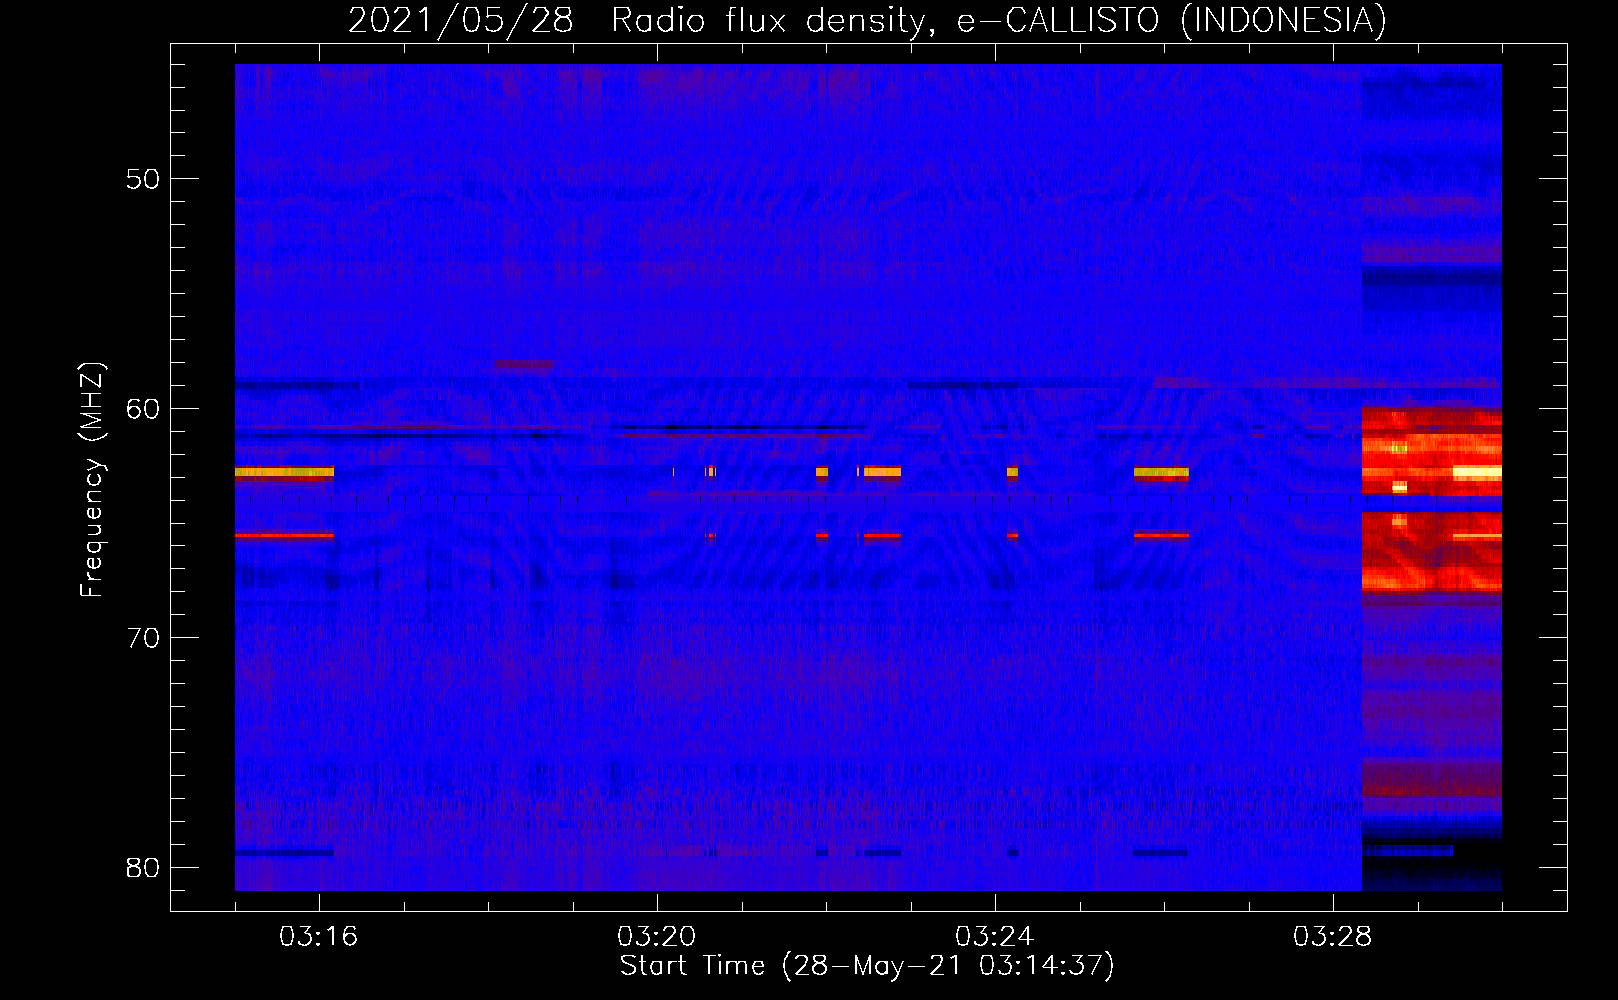This screenshot has height=1000, width=1618.
Task: Click the 'Start Time (28-May-21 03:14:37)' label
Action: click(x=867, y=966)
